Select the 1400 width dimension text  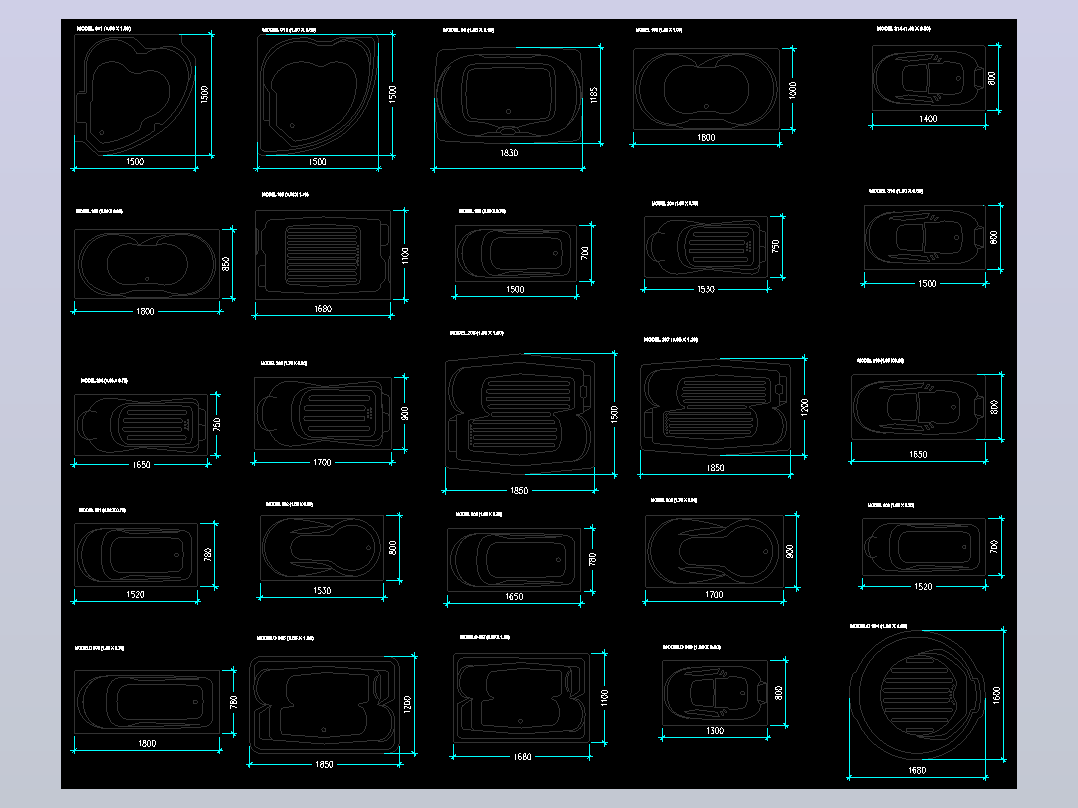(x=928, y=119)
